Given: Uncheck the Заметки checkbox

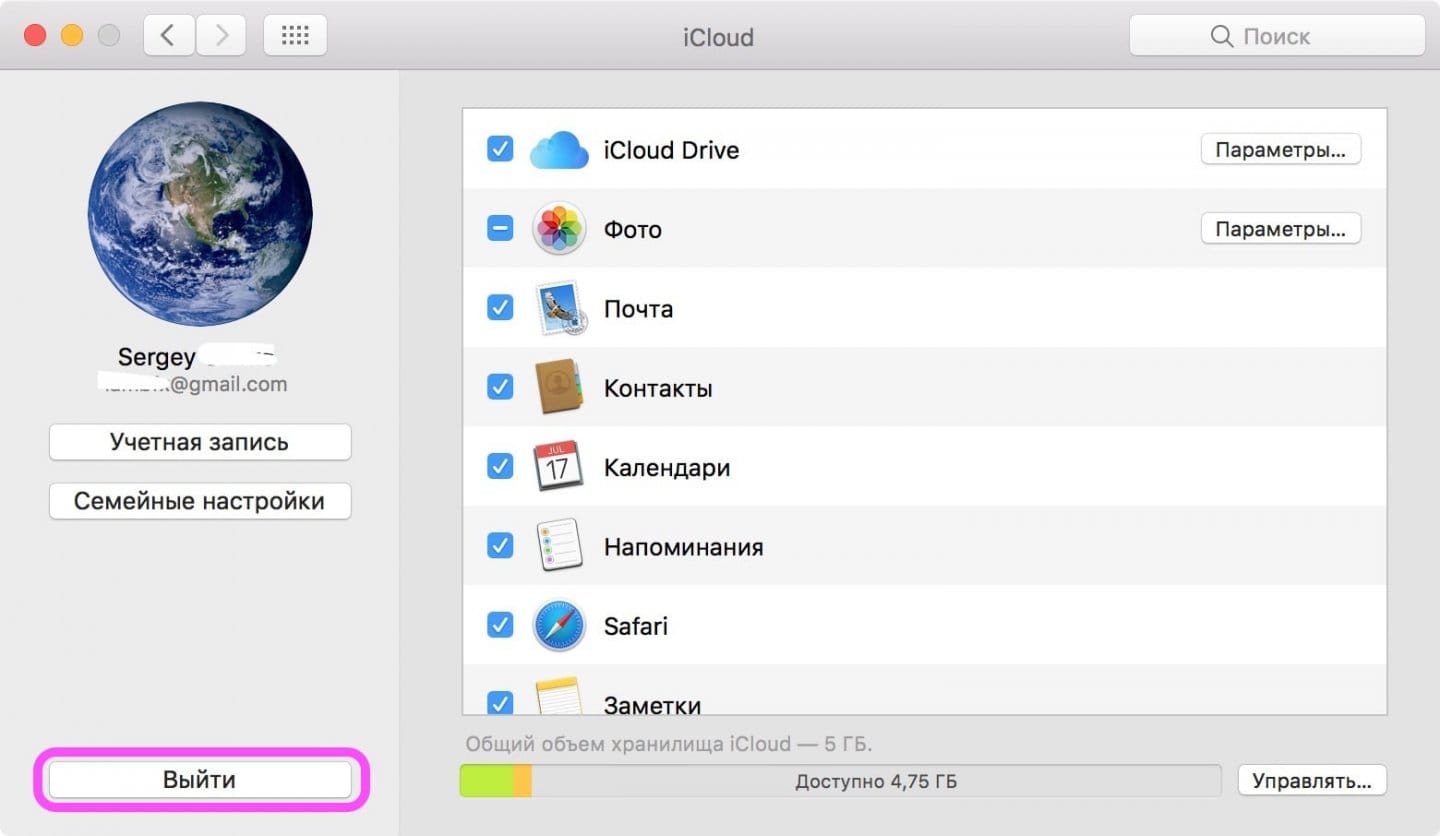Looking at the screenshot, I should pos(500,702).
